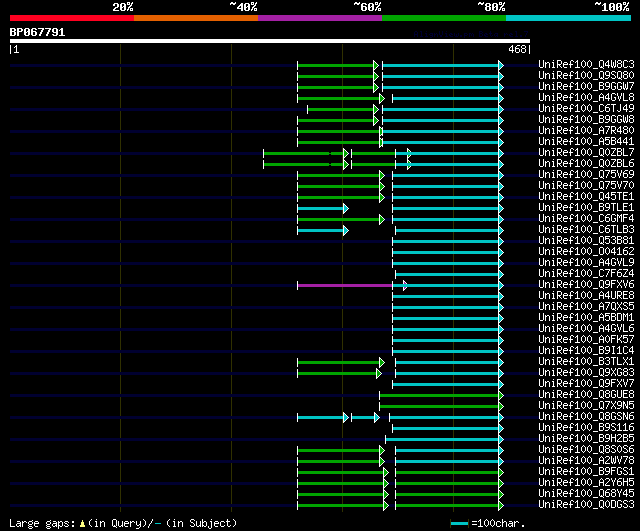640x531 pixels.
Task: Click the BP067791 query name
Action: (37, 32)
